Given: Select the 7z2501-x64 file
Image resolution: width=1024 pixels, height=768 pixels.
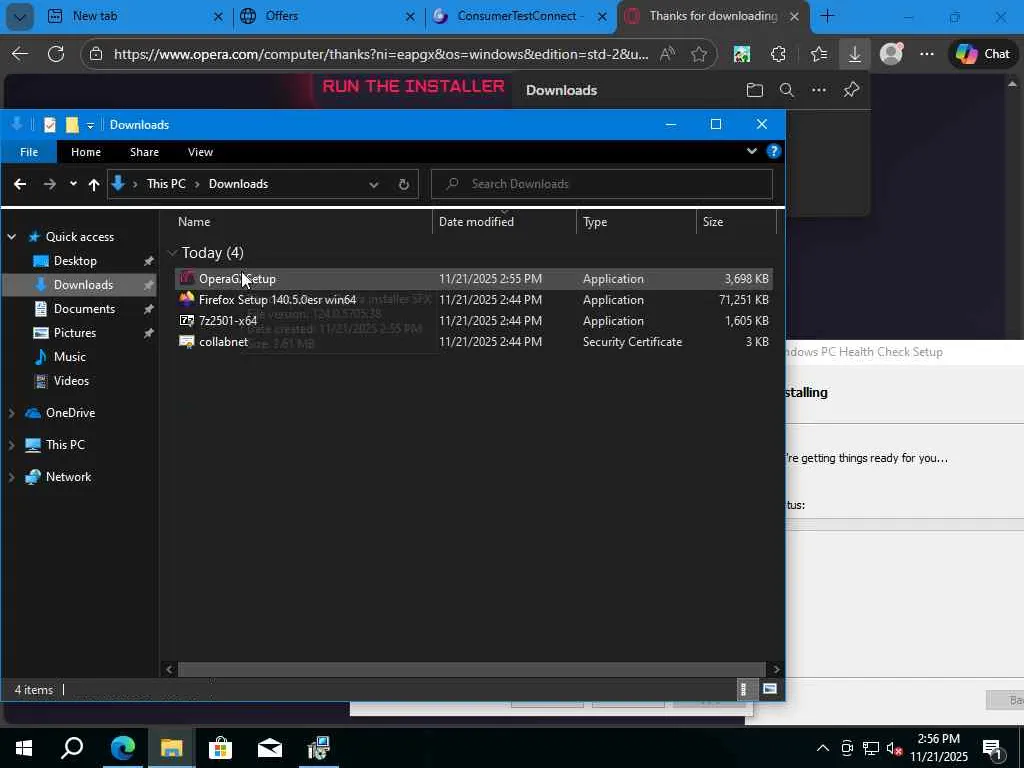Looking at the screenshot, I should 473,321.
